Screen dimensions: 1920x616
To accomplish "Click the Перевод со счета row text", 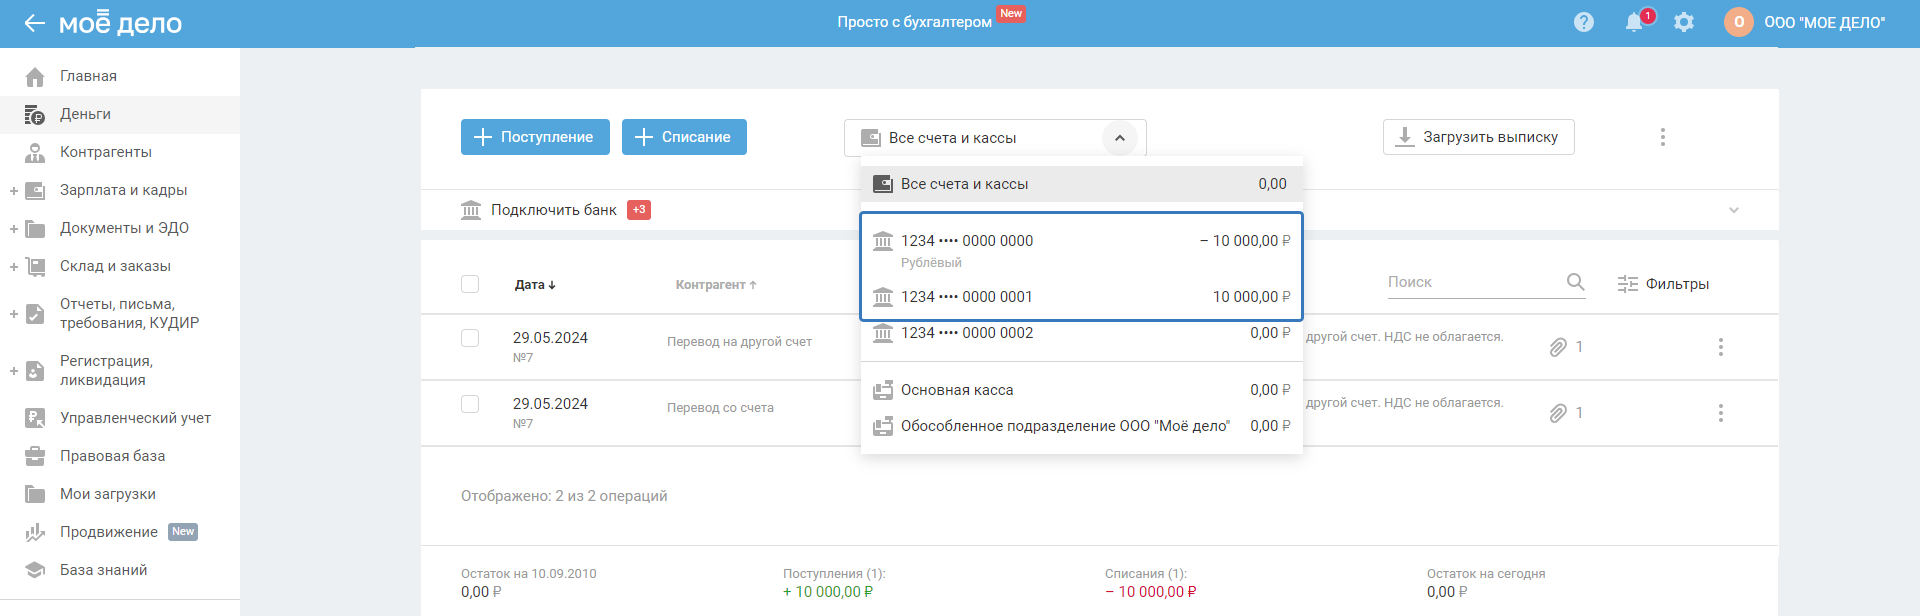I will 720,408.
